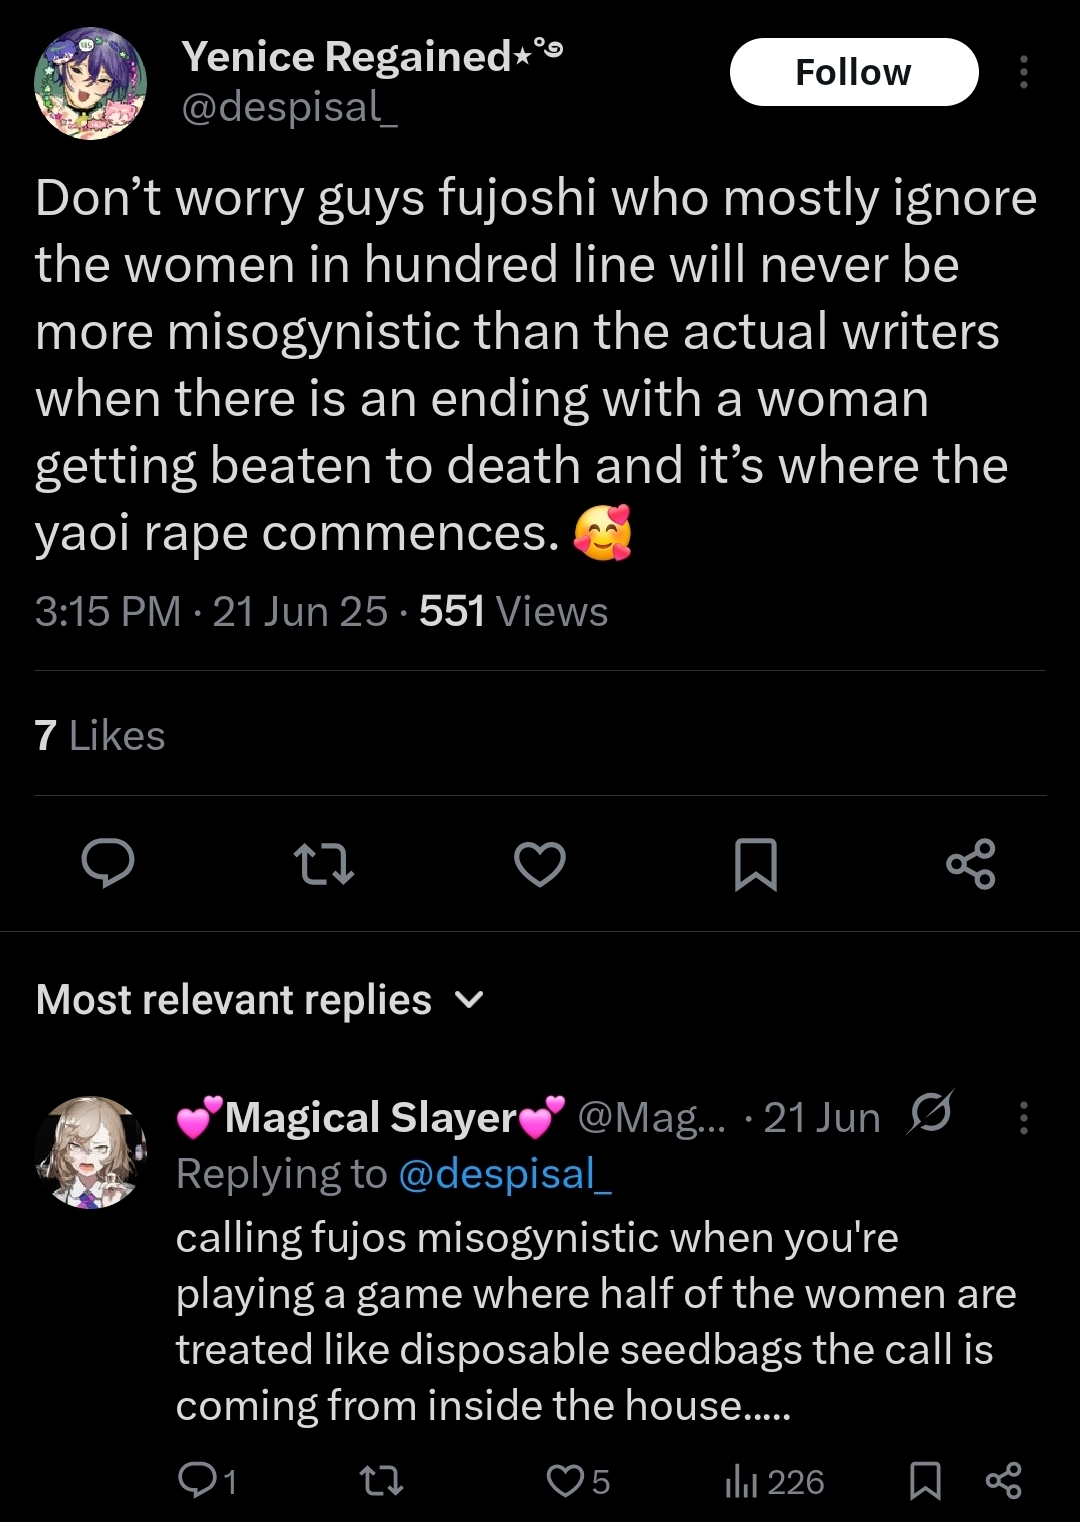Reply to Yenice Regained's main post
The image size is (1080, 1522).
(108, 864)
